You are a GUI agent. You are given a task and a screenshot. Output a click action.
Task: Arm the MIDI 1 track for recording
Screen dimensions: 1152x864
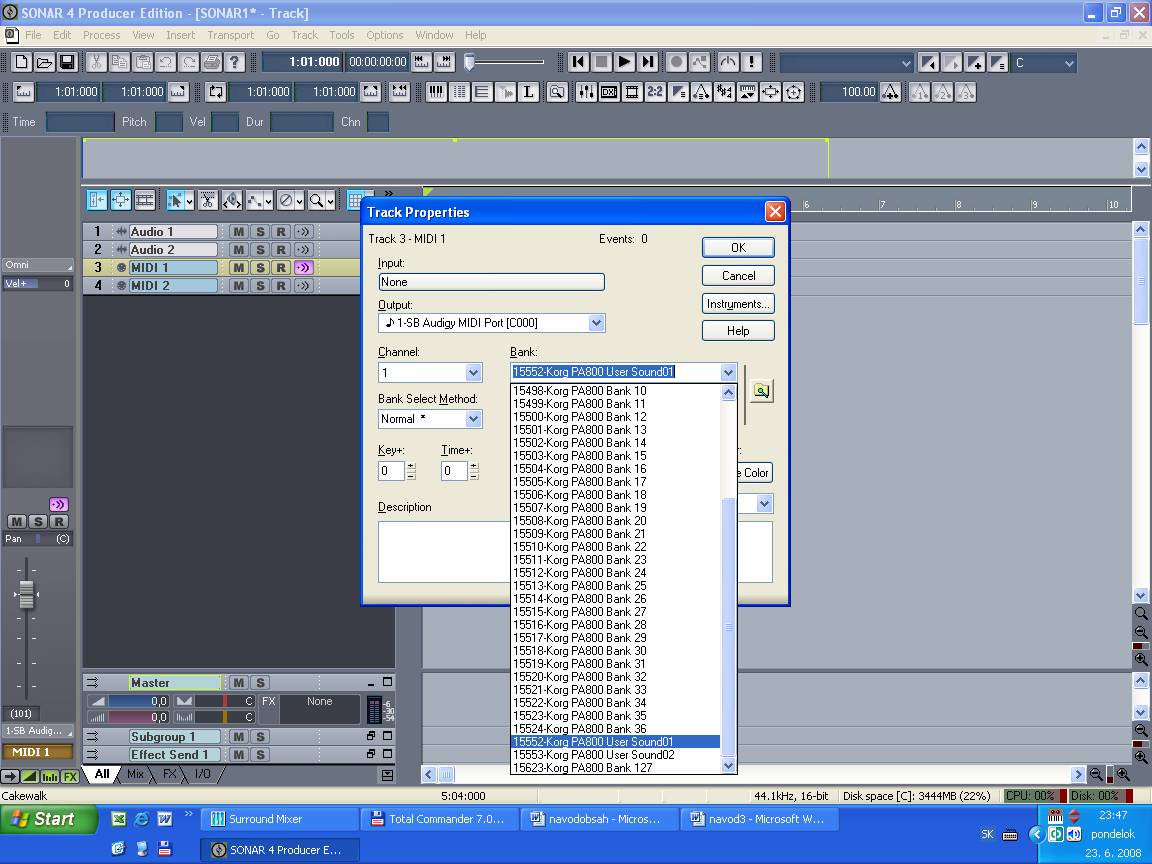(x=281, y=268)
